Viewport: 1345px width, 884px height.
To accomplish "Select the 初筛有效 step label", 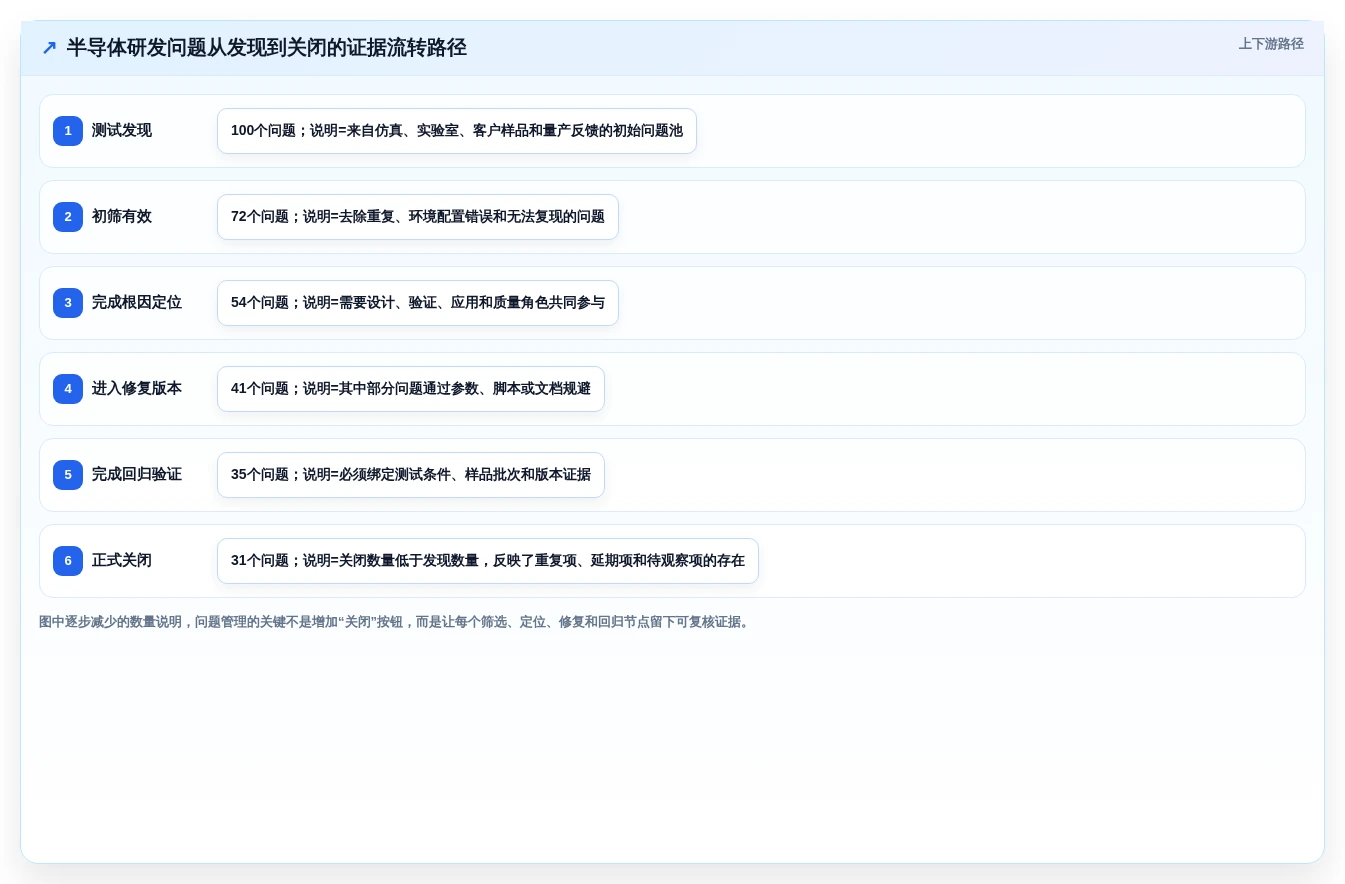I will coord(122,216).
